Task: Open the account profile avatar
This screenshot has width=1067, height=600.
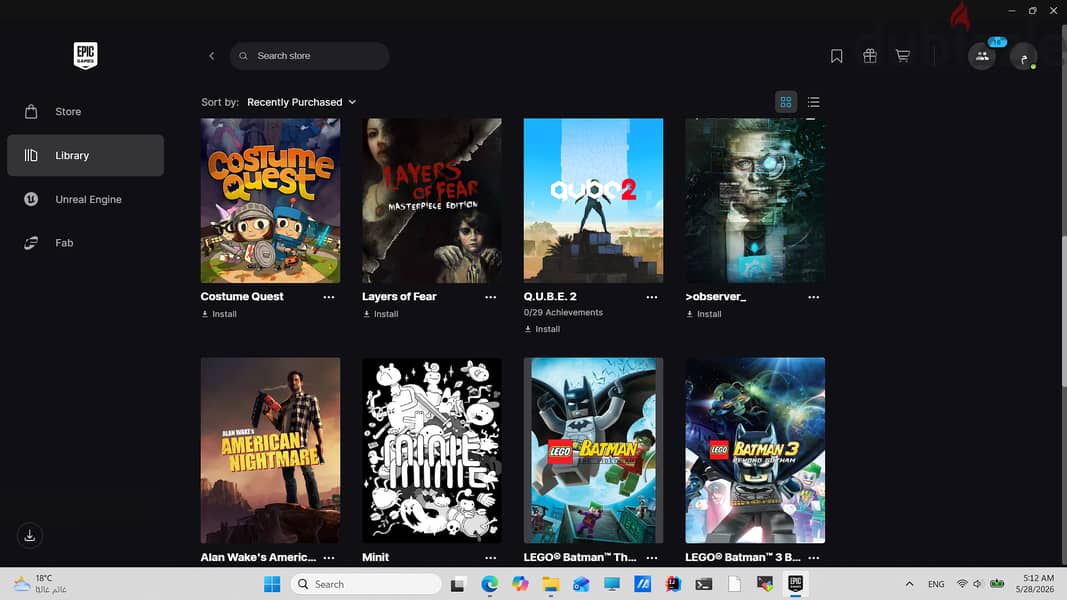Action: coord(1023,57)
